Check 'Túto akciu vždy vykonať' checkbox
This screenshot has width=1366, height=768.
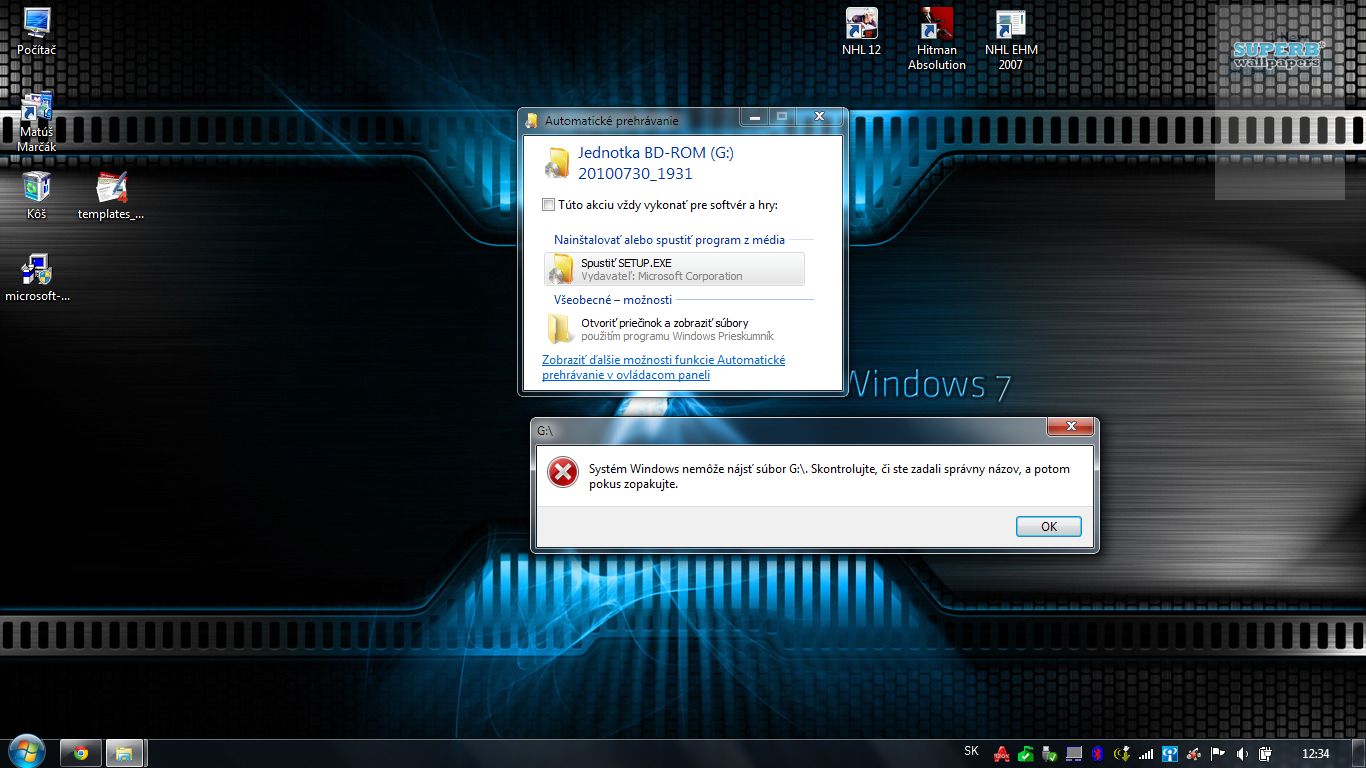[548, 205]
